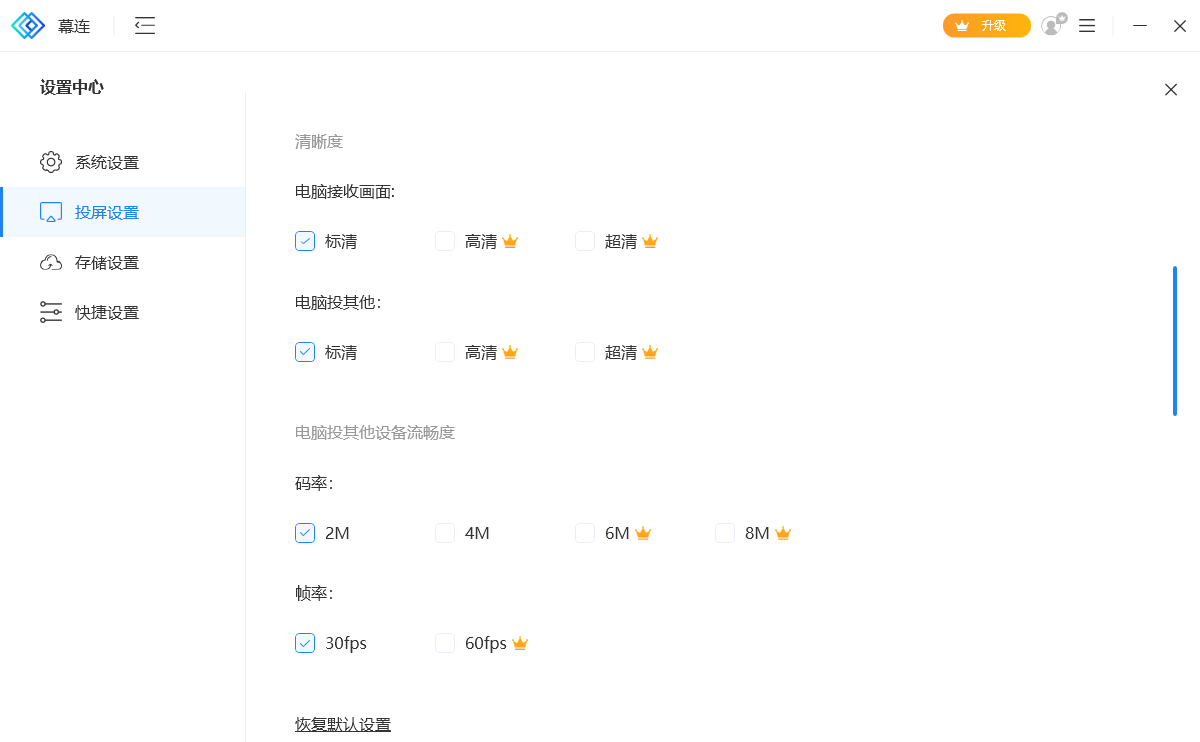Select the 6M bitrate checkbox
1200x742 pixels.
585,533
